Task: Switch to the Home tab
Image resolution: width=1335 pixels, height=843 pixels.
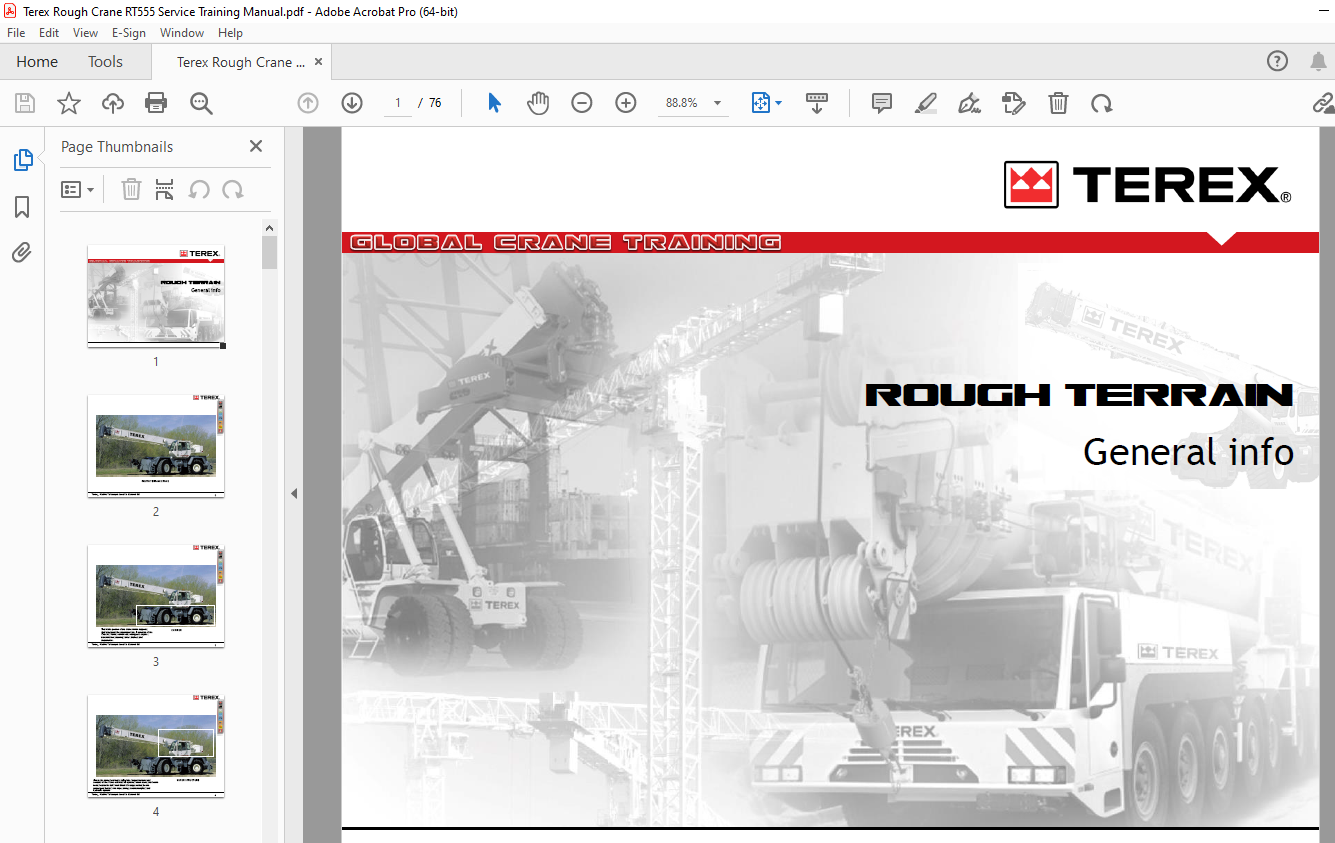Action: pyautogui.click(x=37, y=61)
